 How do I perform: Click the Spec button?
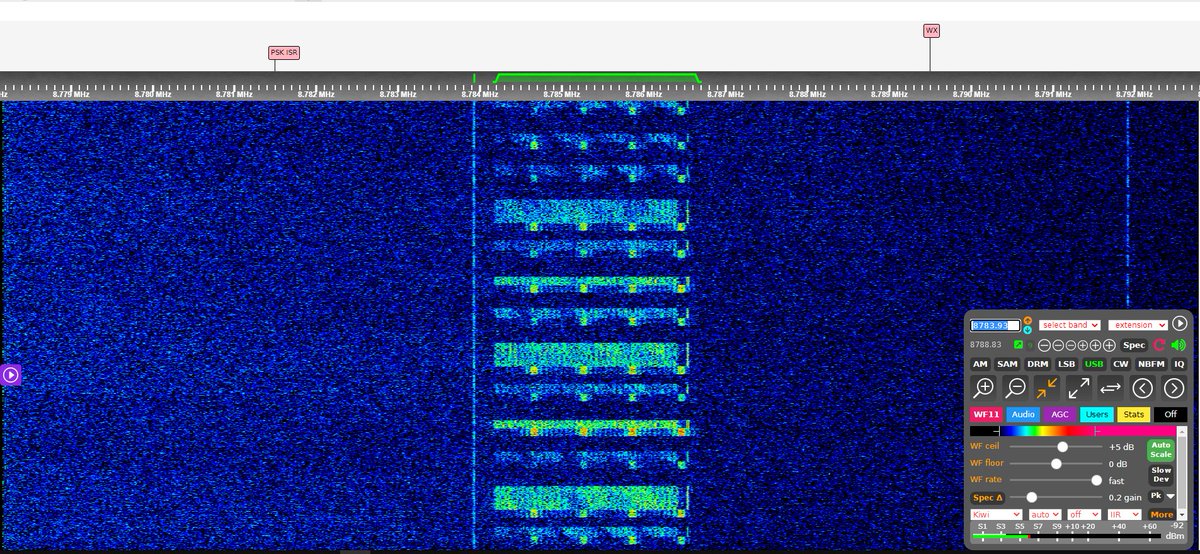[1134, 345]
